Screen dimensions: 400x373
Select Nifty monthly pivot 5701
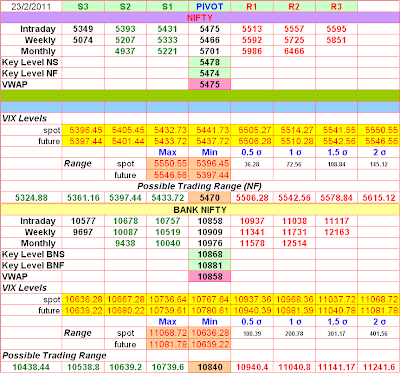210,51
